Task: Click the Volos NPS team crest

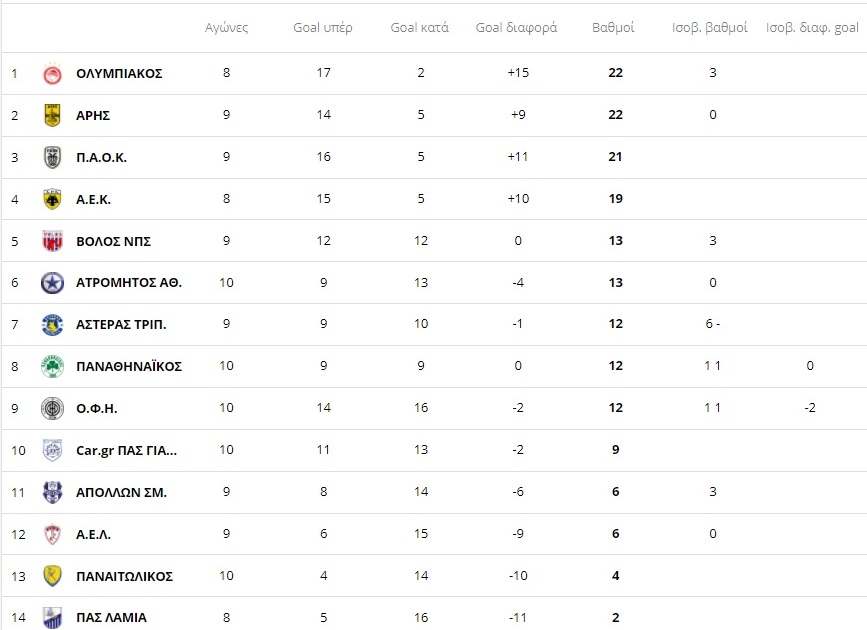Action: (x=53, y=241)
